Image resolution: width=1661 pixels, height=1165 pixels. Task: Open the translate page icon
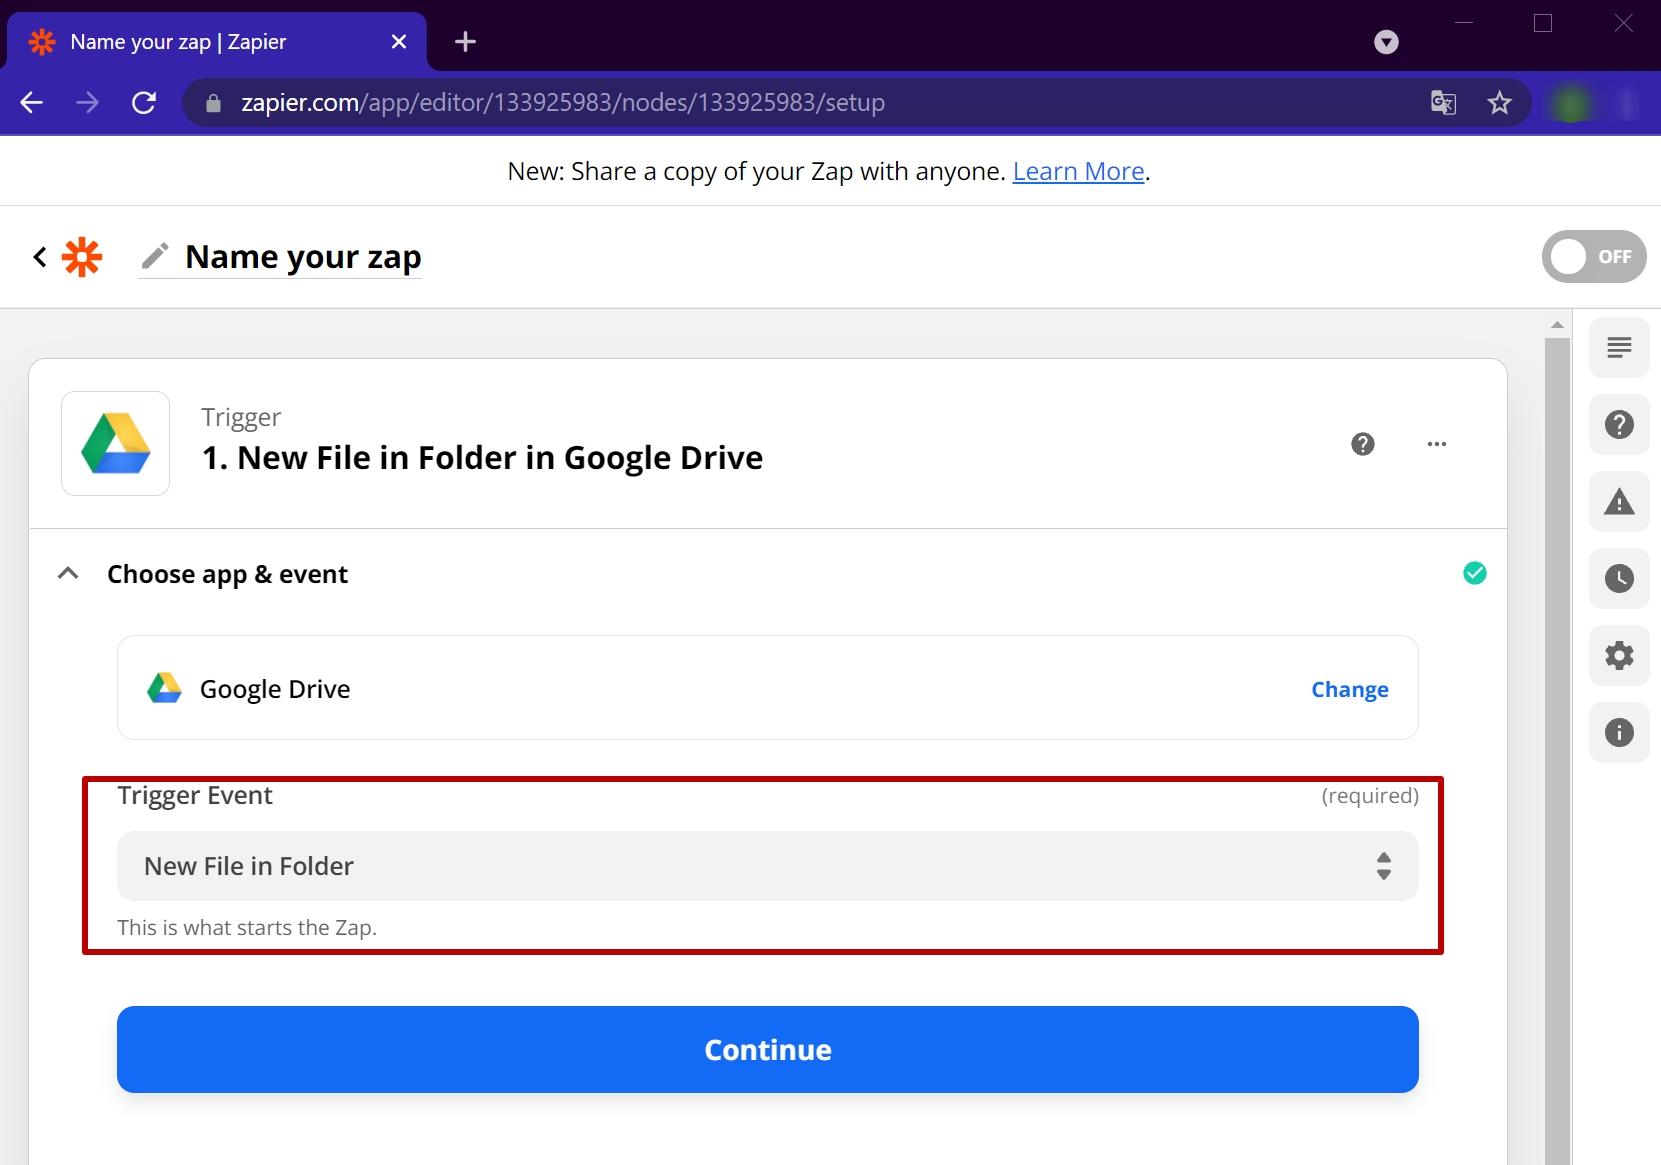tap(1443, 102)
